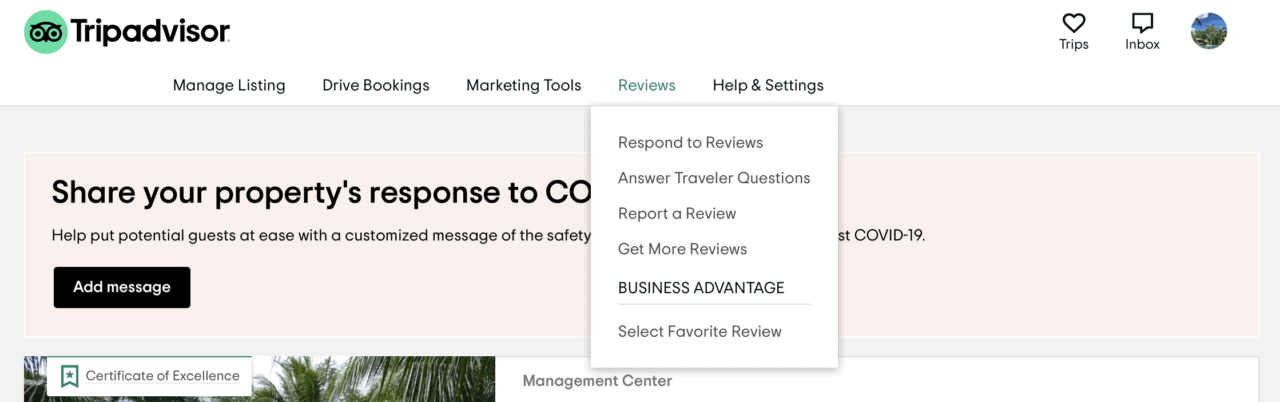Screen dimensions: 1280x402
Task: Click the BUSINESS ADVANTAGE heading
Action: click(x=701, y=288)
